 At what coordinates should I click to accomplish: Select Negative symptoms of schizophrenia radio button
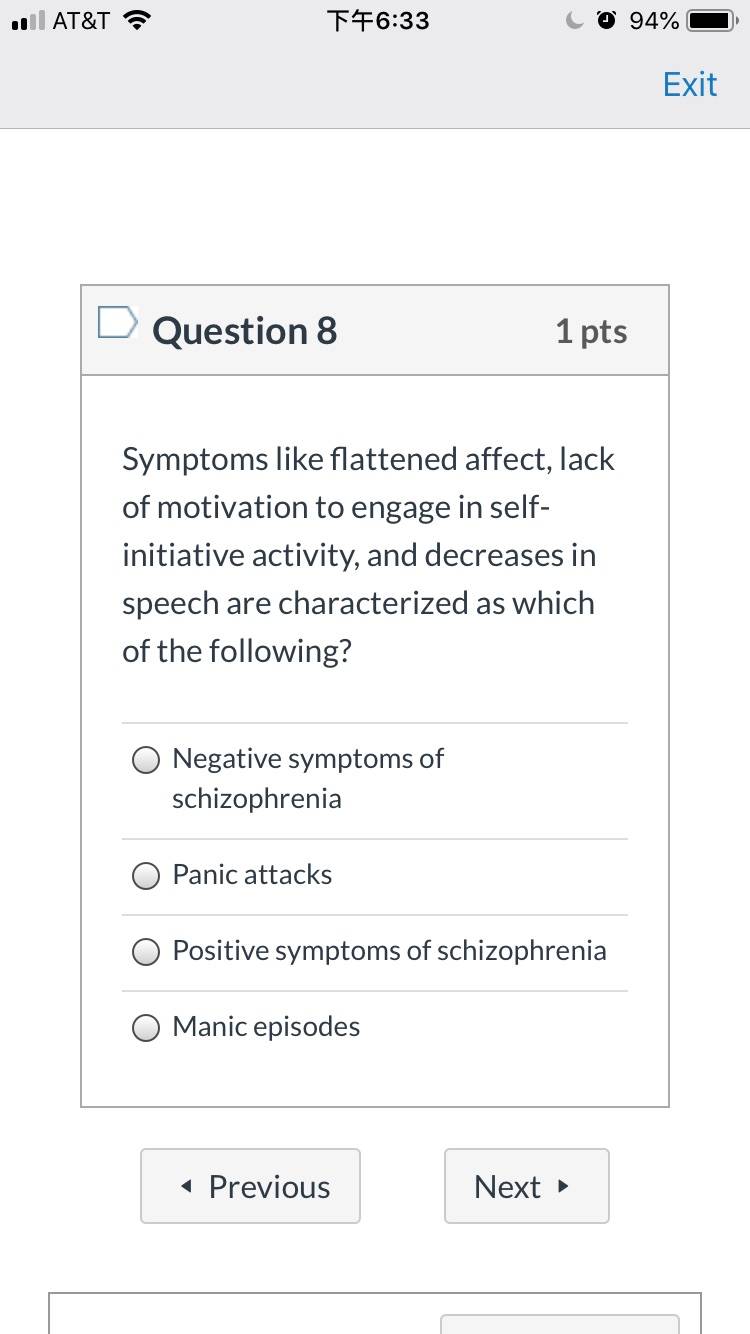[x=147, y=761]
